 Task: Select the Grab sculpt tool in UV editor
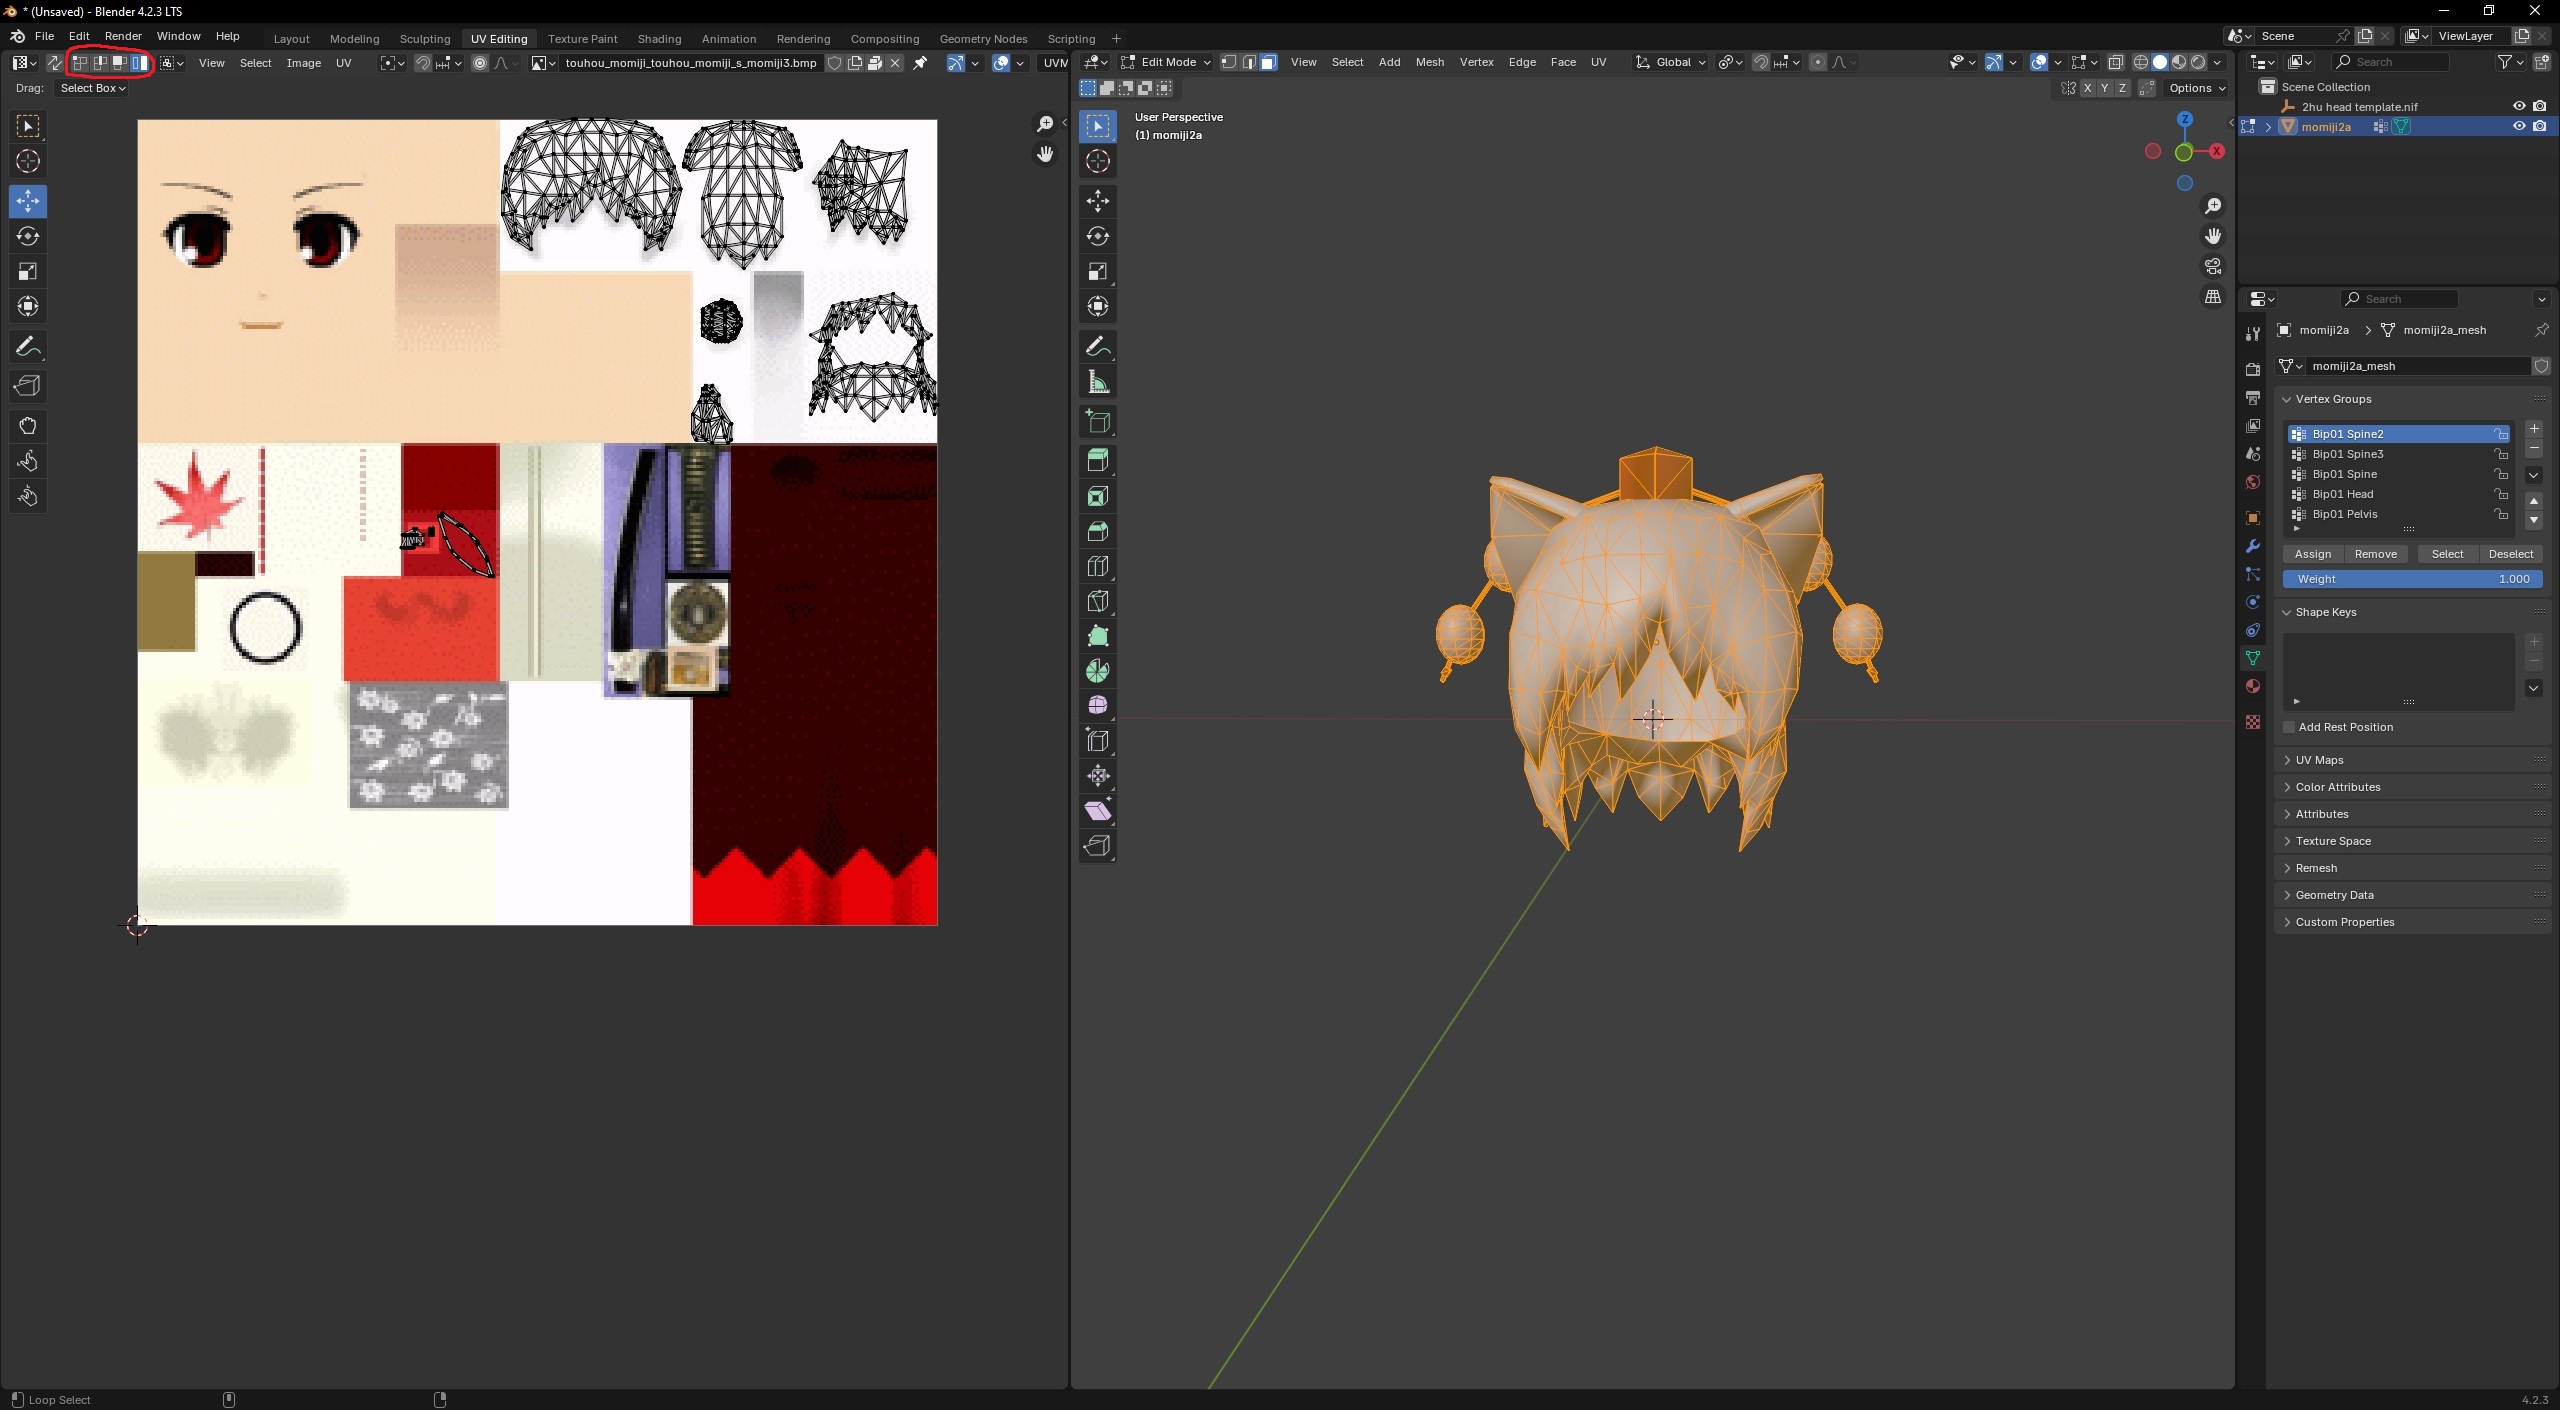pos(28,426)
